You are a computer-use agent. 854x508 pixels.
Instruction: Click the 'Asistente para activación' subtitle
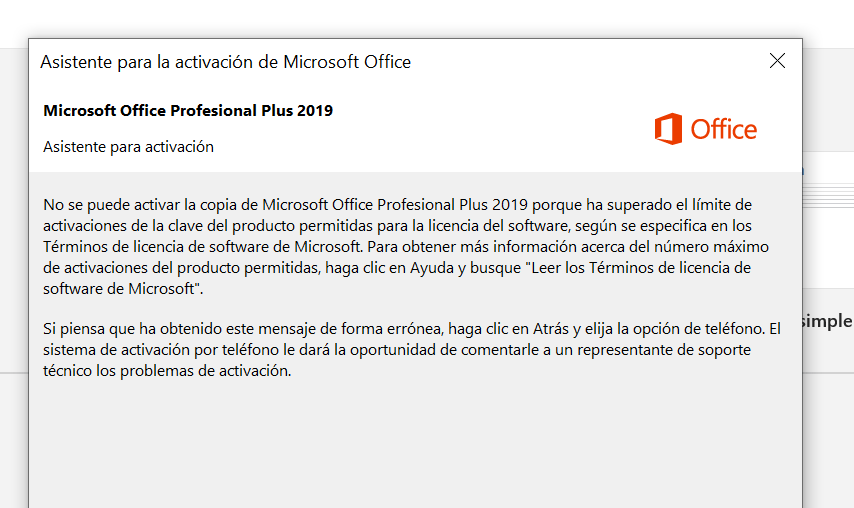128,147
